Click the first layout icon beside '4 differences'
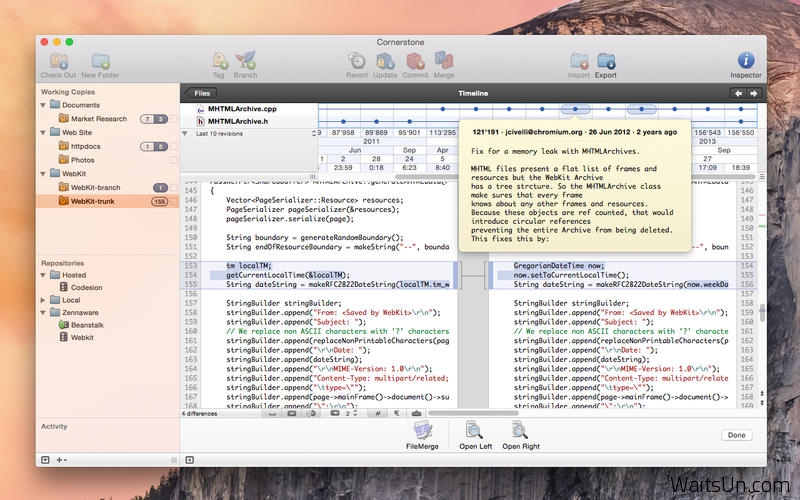Viewport: 800px width, 500px height. 272,413
